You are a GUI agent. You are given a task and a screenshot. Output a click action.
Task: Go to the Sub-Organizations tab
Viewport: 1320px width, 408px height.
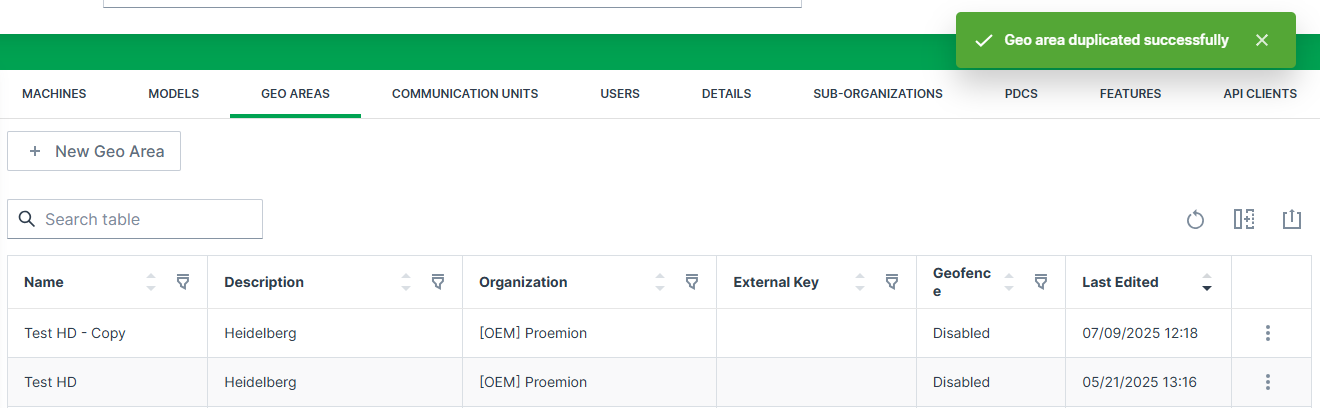(x=877, y=94)
